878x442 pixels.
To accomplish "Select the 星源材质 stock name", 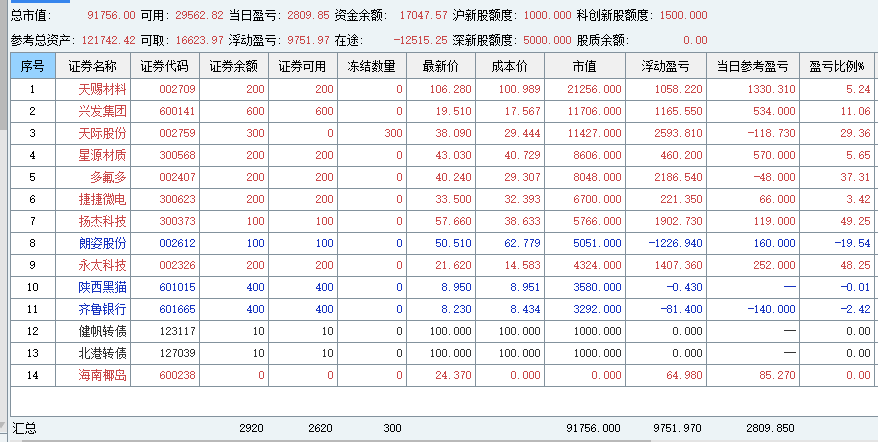I will (x=102, y=155).
